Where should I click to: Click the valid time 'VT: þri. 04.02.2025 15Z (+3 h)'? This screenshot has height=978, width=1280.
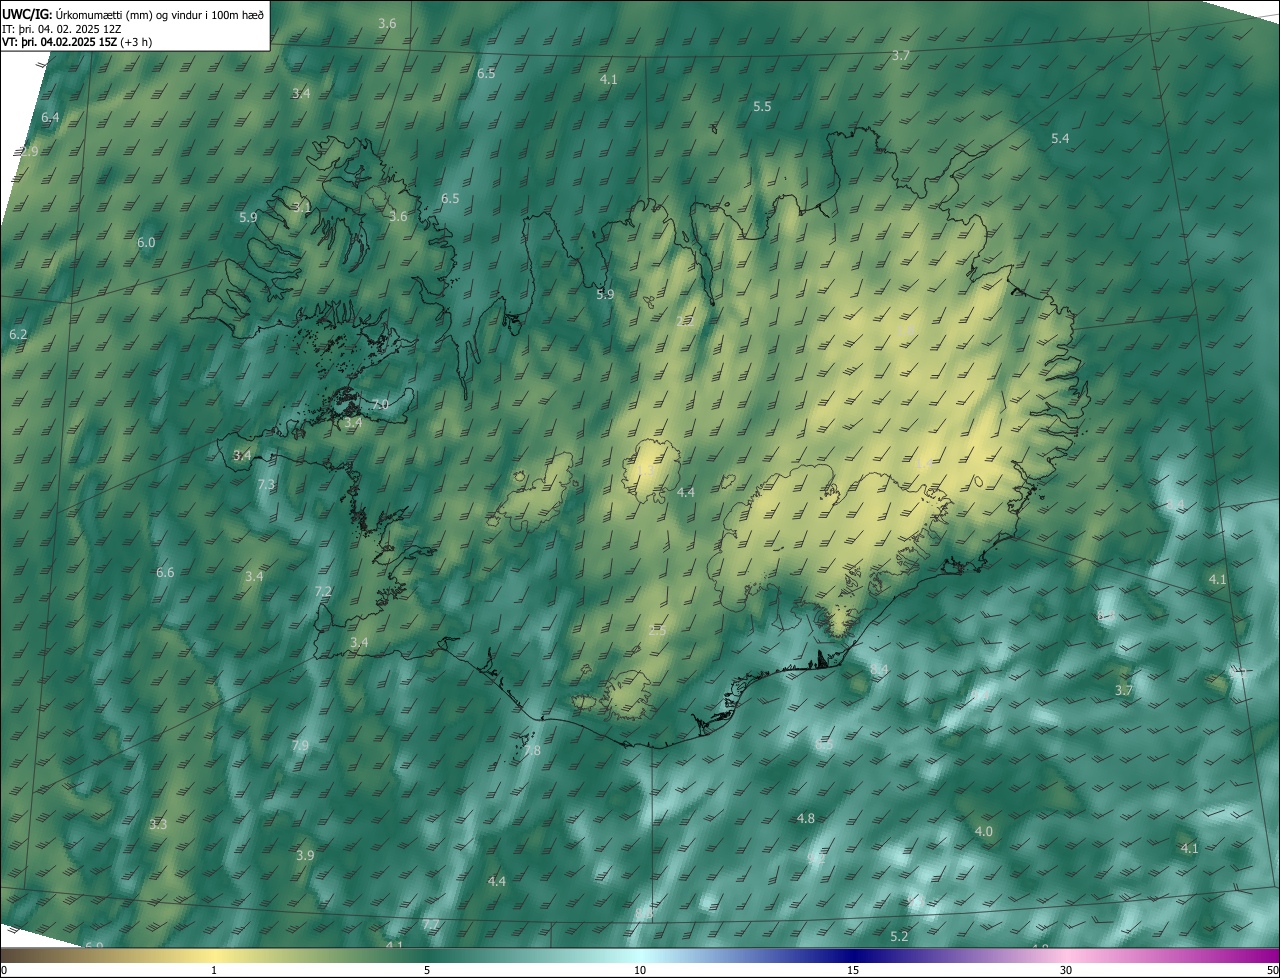[77, 42]
